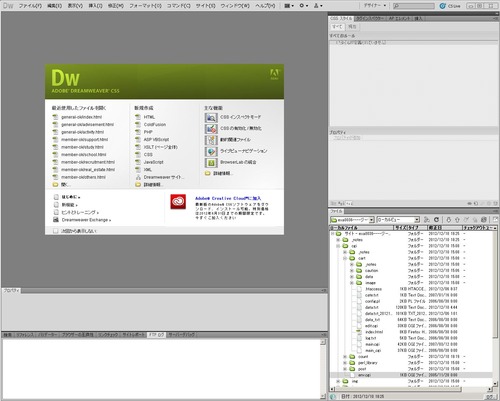This screenshot has height=401, width=500.
Task: Open the layout icon dropdown in top bar
Action: [289, 6]
